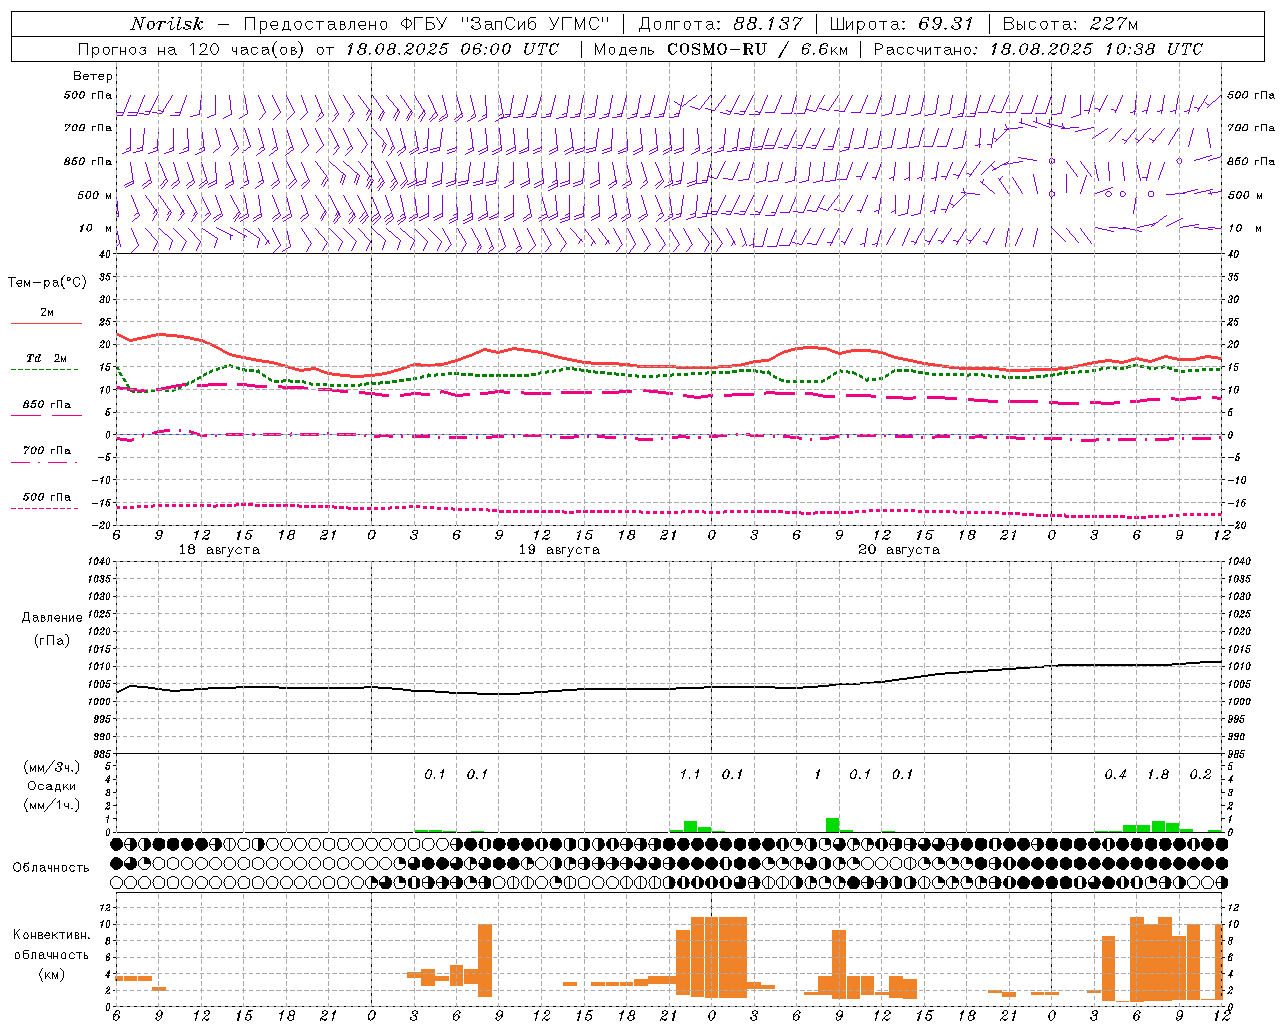Viewport: 1280px width, 1024px height.
Task: Click the Осадки precipitation label
Action: [52, 786]
